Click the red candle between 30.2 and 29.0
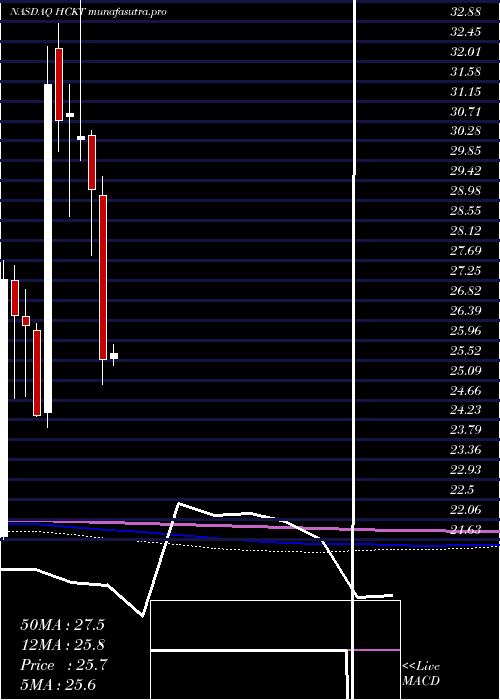The height and width of the screenshot is (700, 500). pos(92,162)
